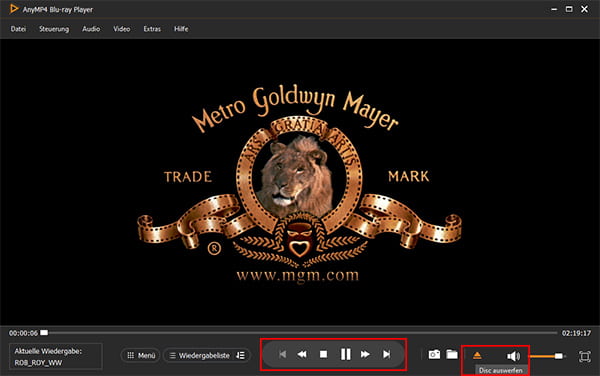Adjust the volume slider

tap(547, 356)
